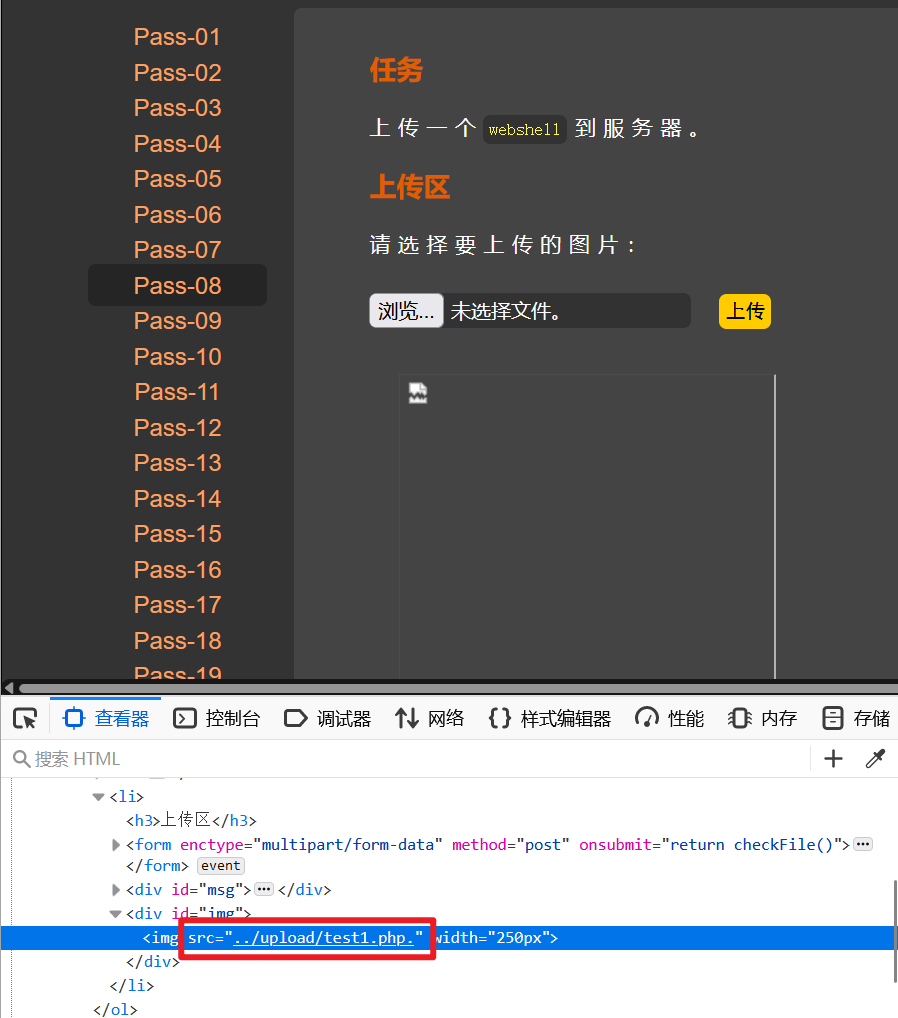Screen dimensions: 898x1018
Task: Open Pass-18 in the sidebar
Action: click(x=177, y=640)
